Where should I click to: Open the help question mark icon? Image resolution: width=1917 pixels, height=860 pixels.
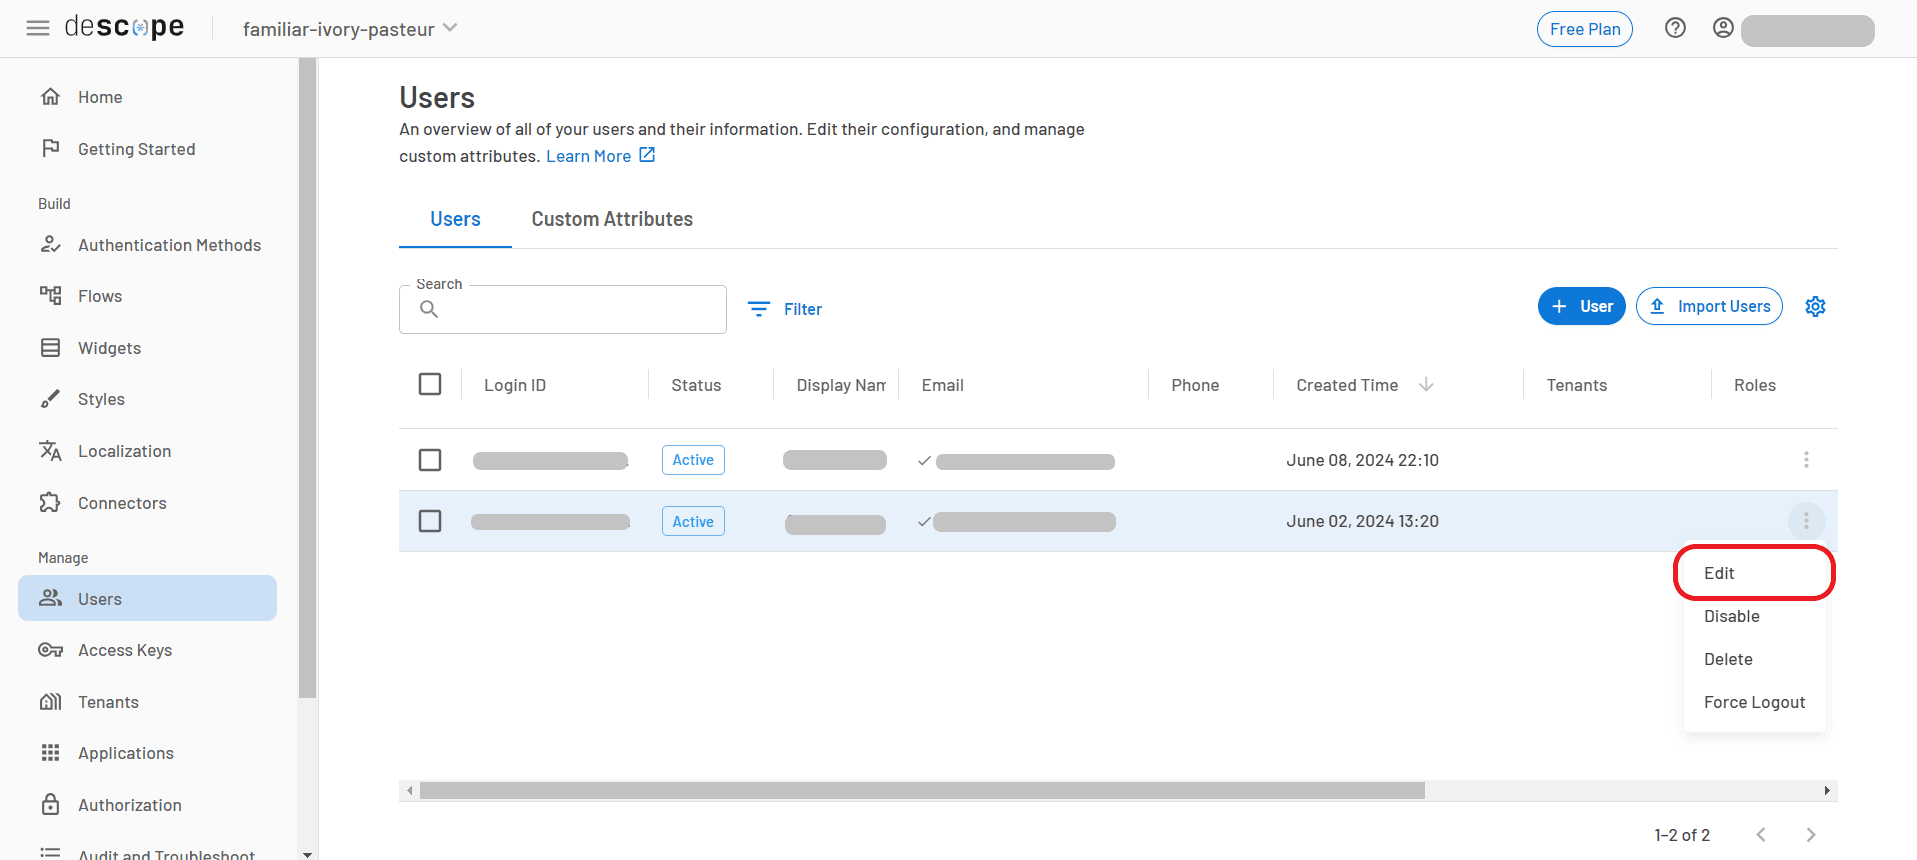(1675, 28)
